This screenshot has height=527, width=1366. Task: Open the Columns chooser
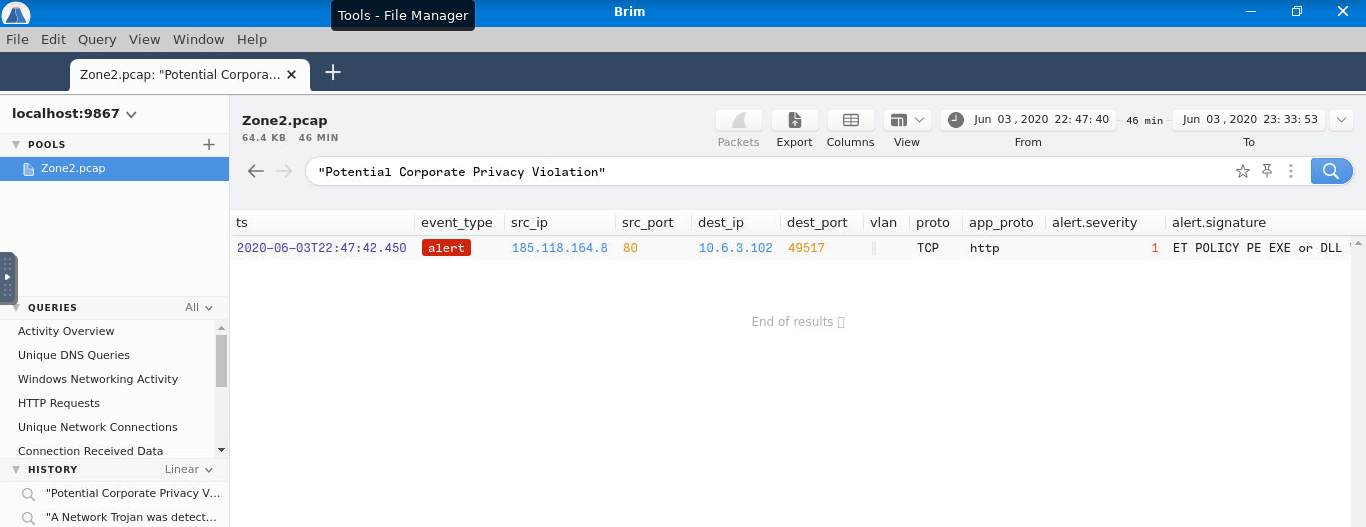851,120
